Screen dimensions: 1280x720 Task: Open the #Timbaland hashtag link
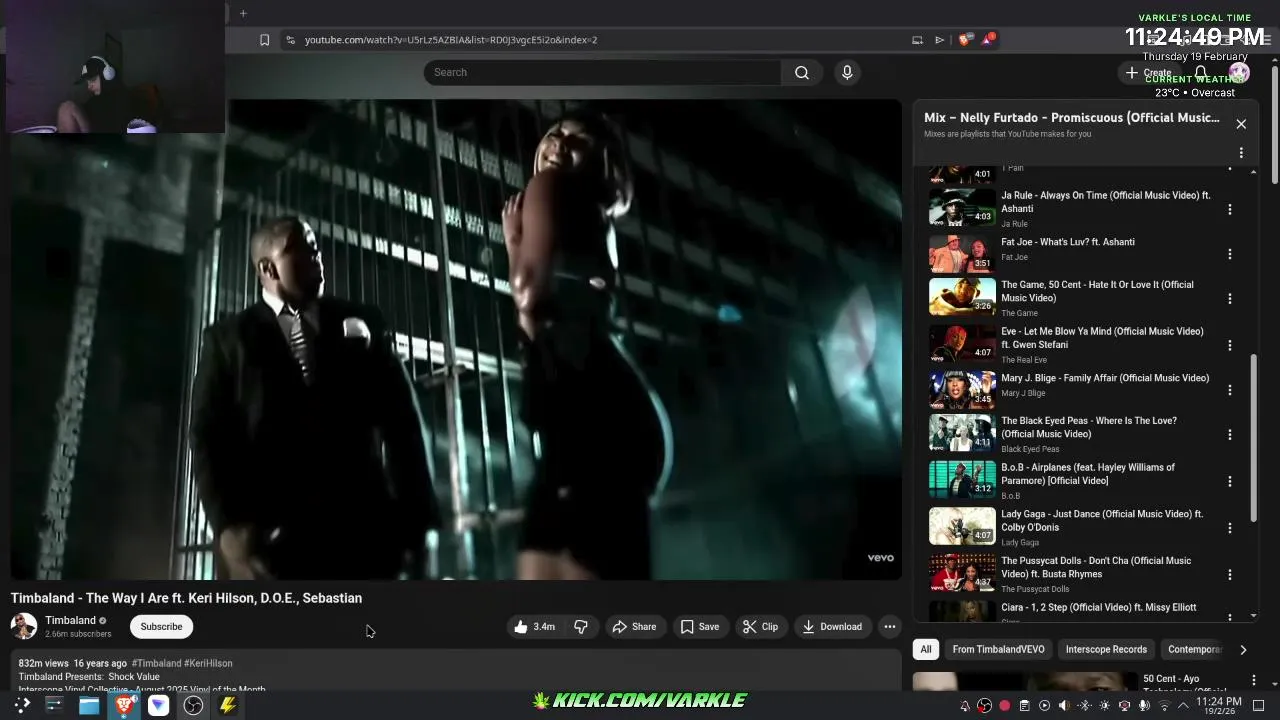[156, 663]
